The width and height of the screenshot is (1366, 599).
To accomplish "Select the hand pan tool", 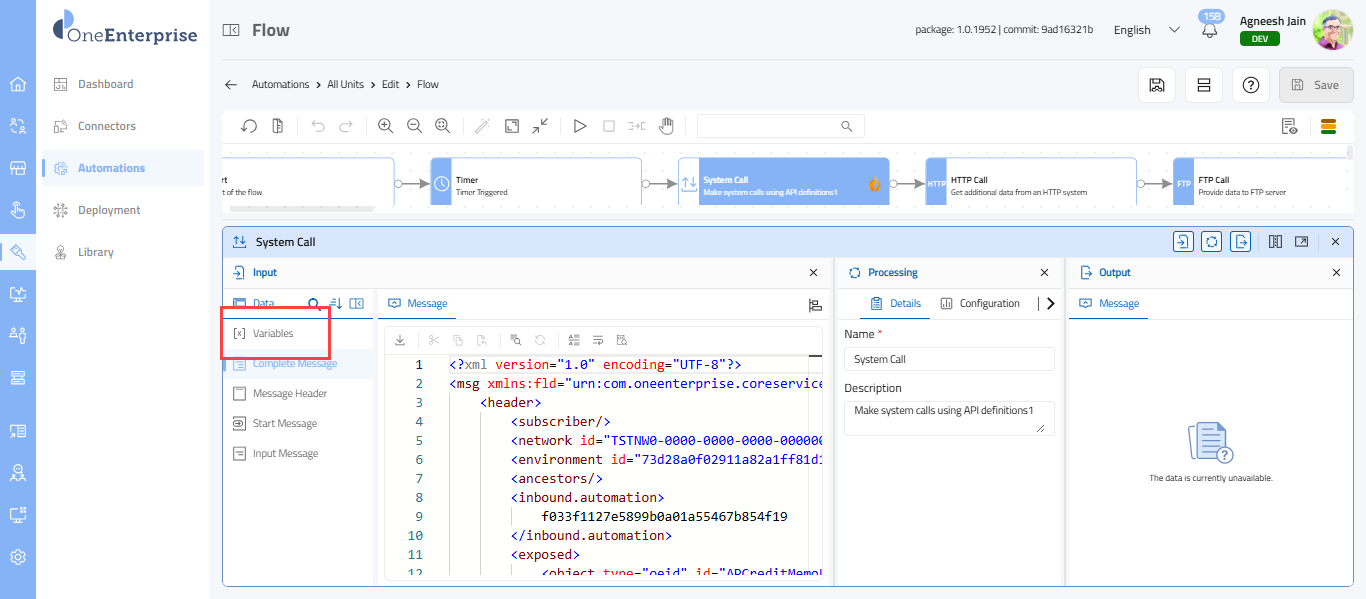I will pos(666,126).
